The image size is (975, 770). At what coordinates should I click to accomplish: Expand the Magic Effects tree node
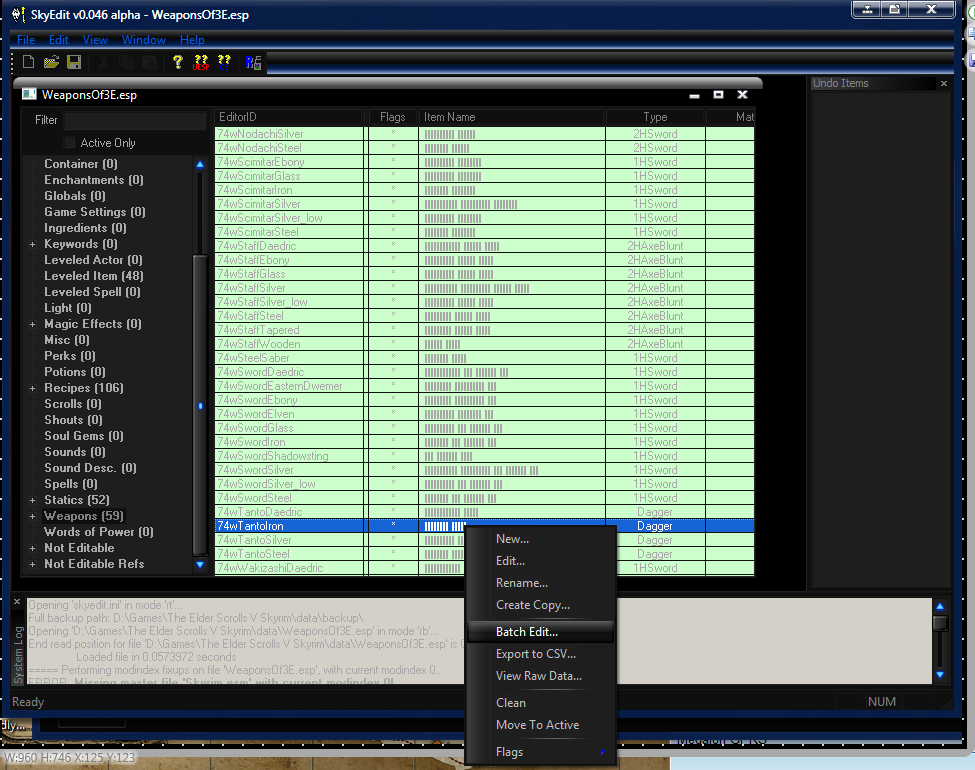[32, 324]
